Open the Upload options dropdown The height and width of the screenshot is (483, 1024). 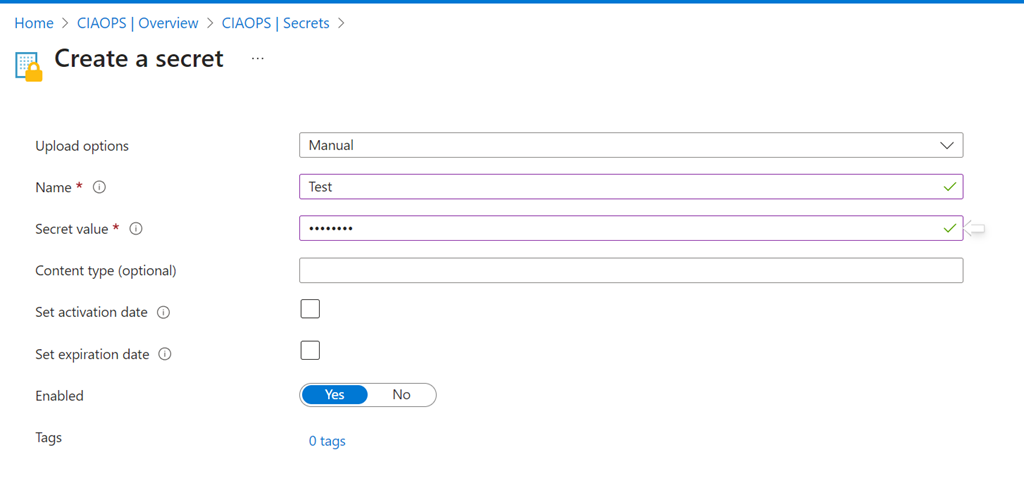[630, 145]
